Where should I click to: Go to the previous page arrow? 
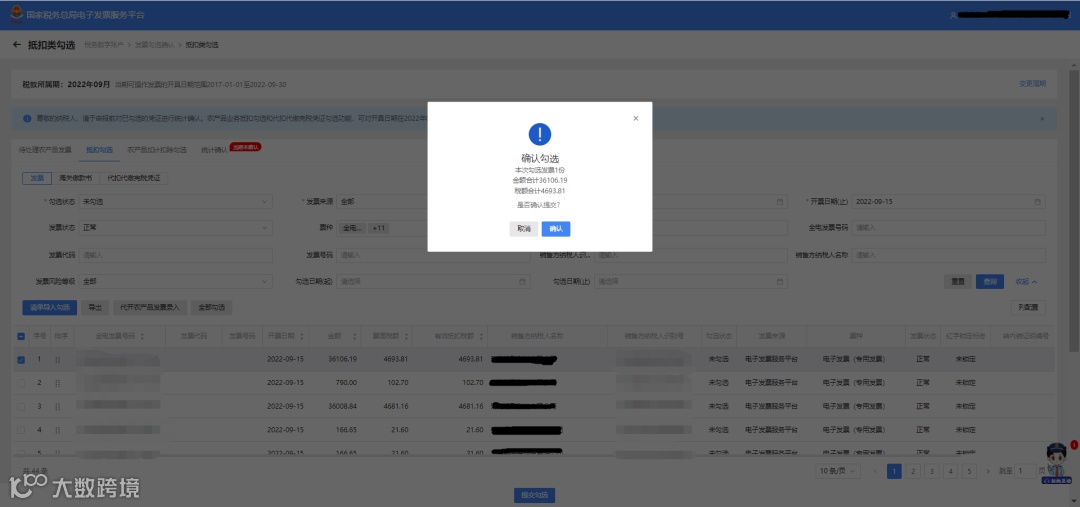[875, 471]
